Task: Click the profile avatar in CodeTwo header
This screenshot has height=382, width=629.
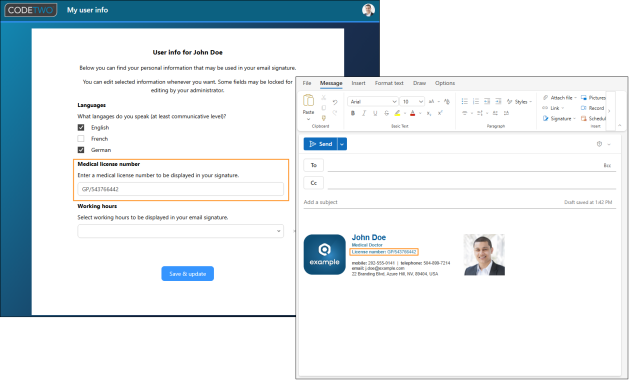Action: (368, 10)
